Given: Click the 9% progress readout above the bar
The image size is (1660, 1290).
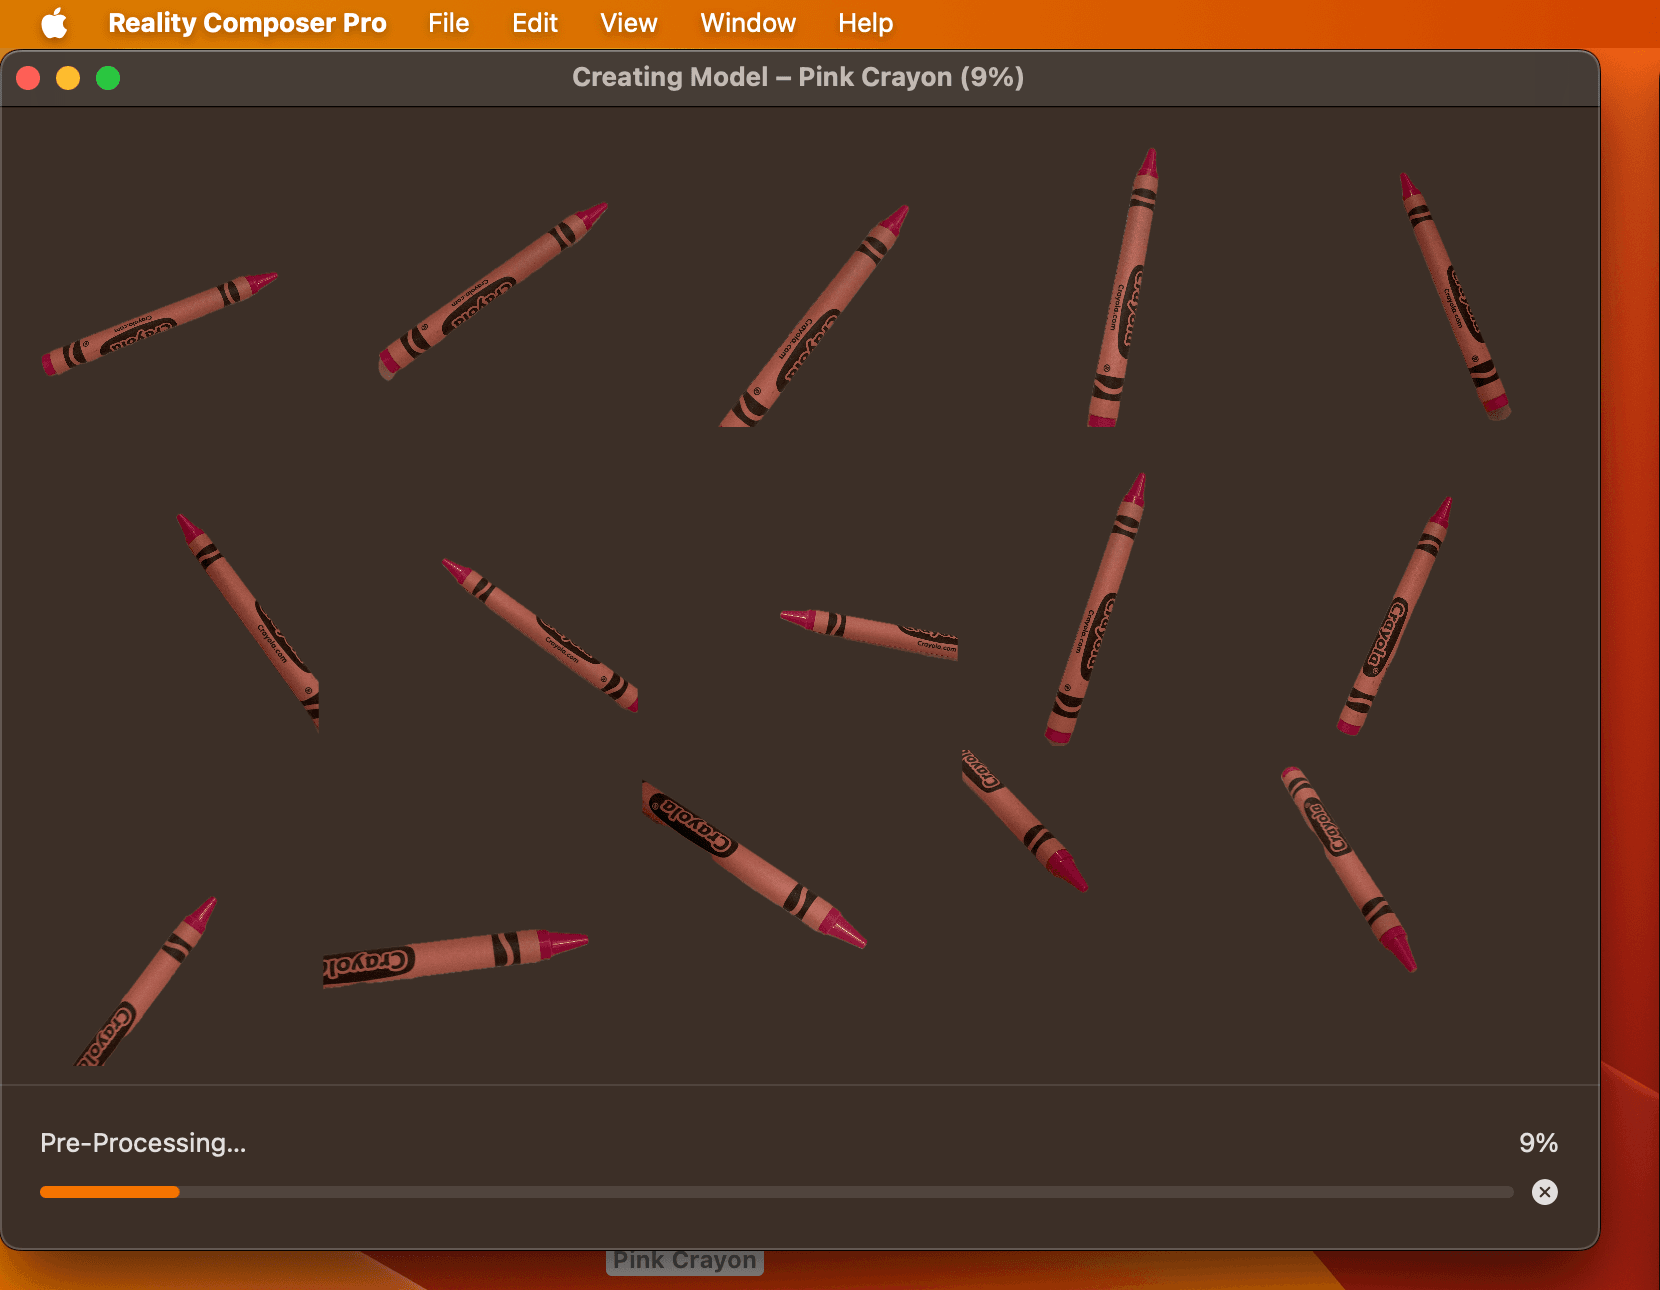Looking at the screenshot, I should [1538, 1143].
